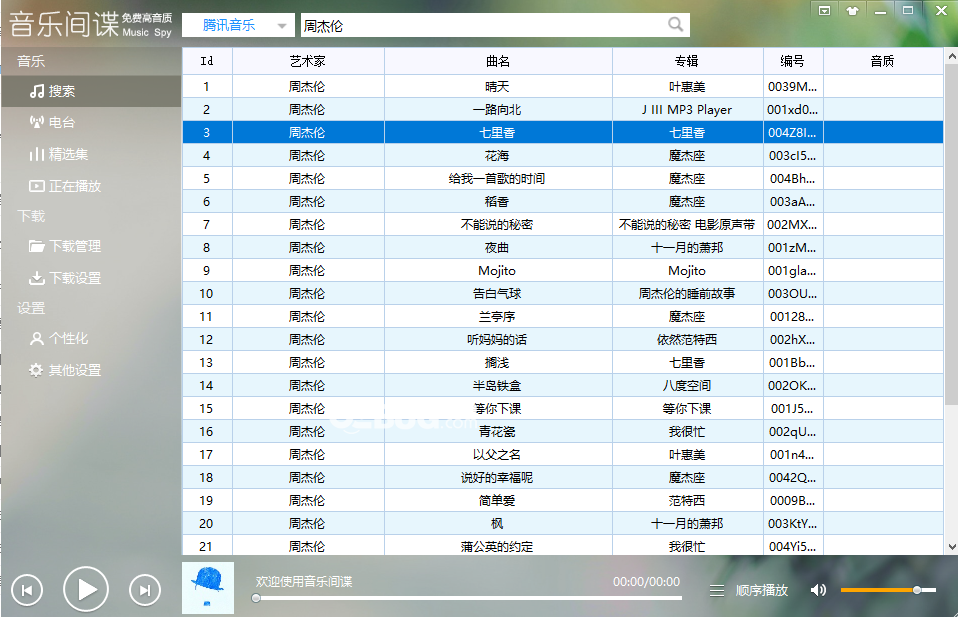This screenshot has width=958, height=617.
Task: Adjust the volume slider
Action: 888,590
